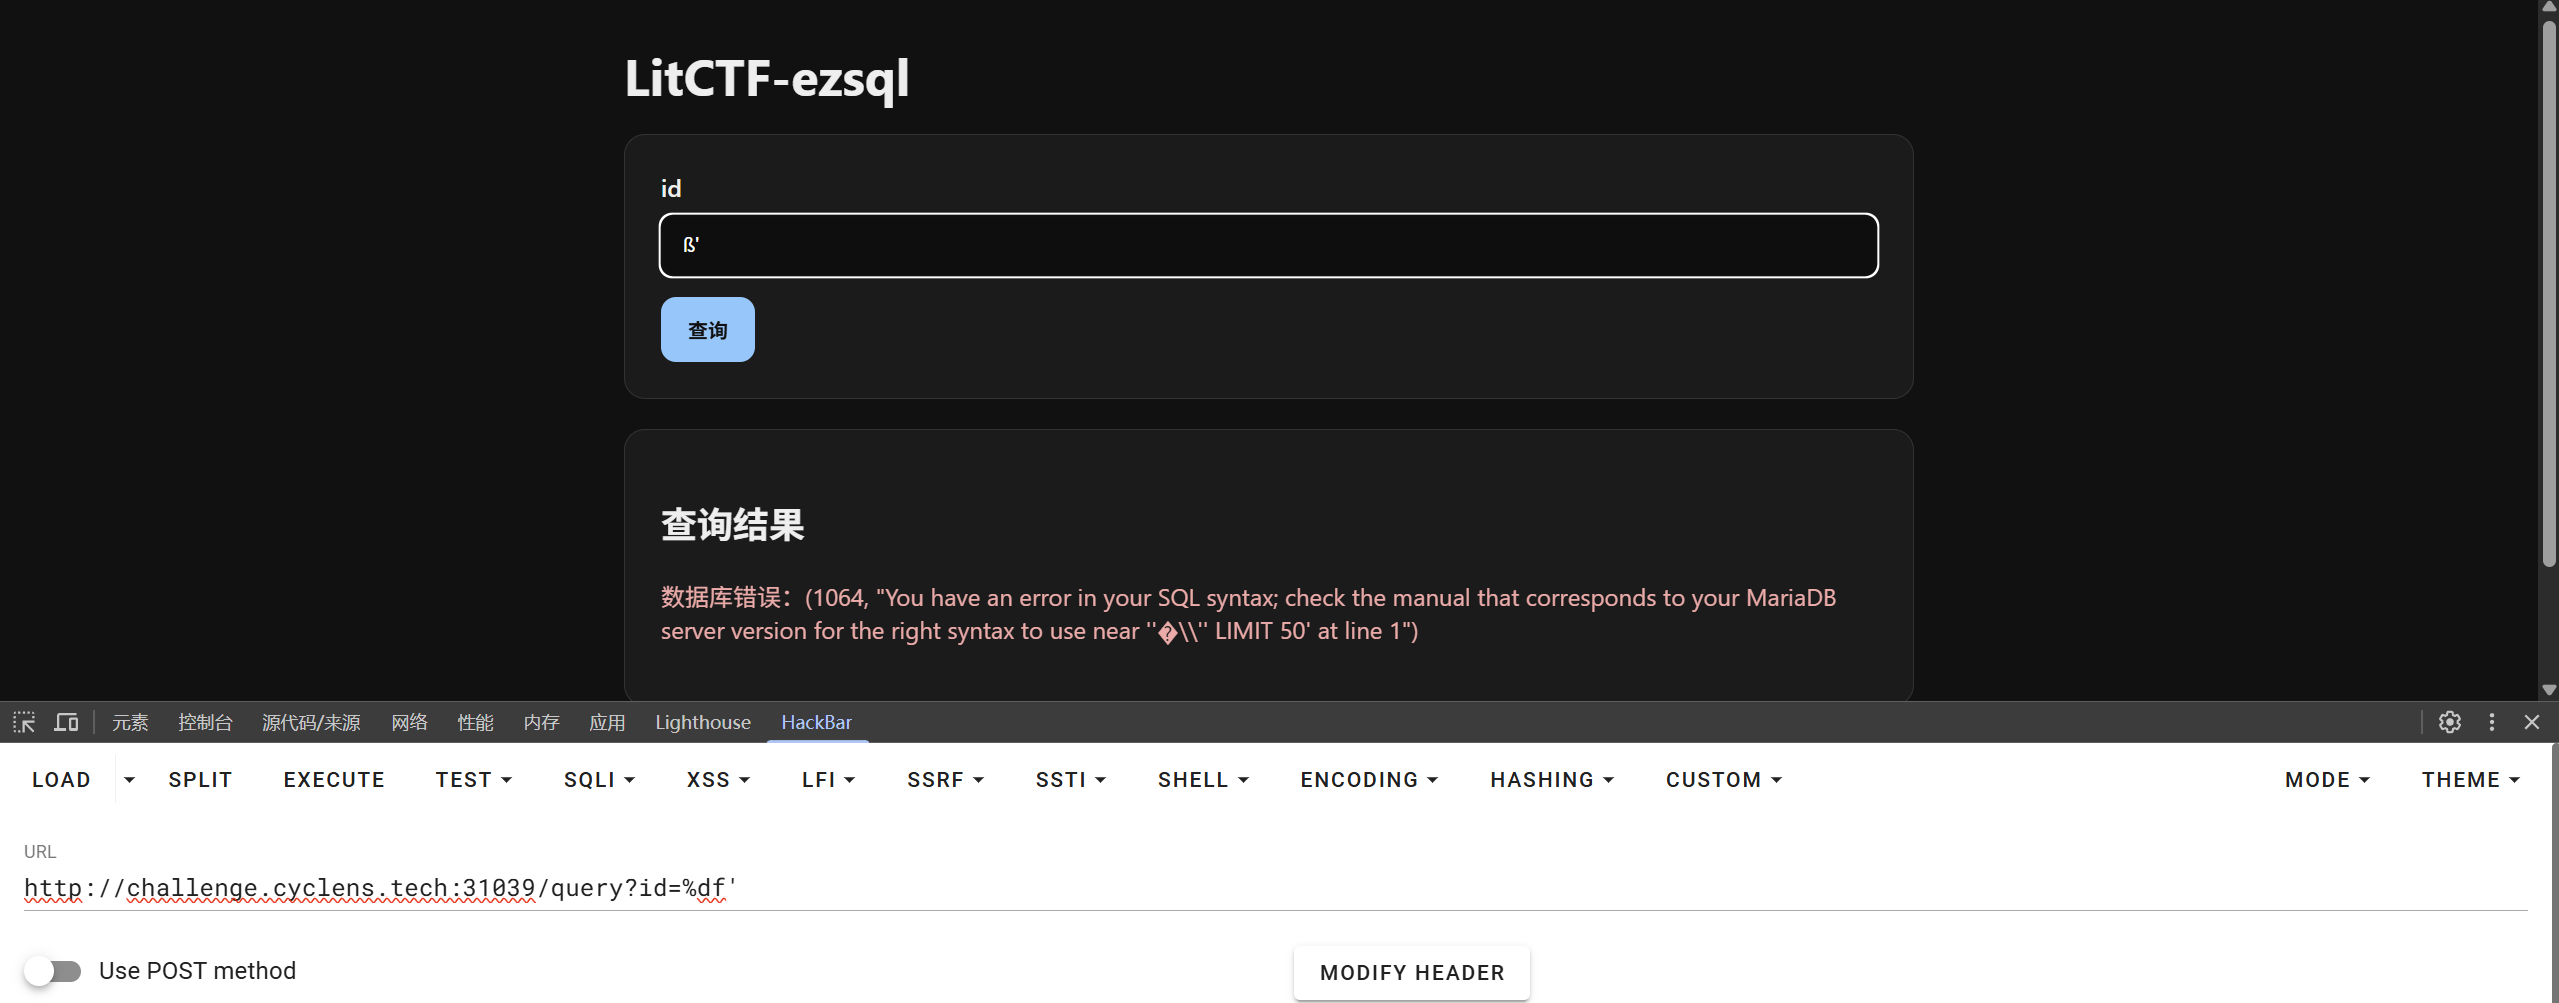Switch to the 控制台 console tab

(205, 722)
